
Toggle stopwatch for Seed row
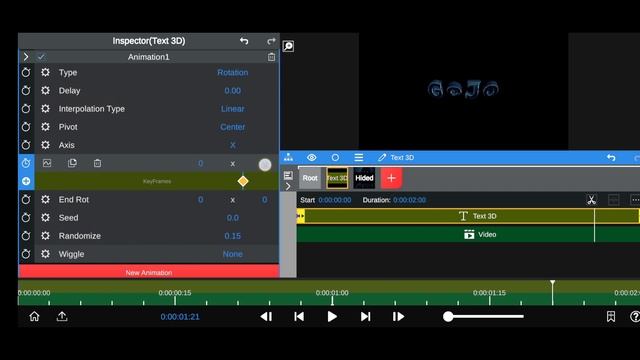(x=26, y=218)
